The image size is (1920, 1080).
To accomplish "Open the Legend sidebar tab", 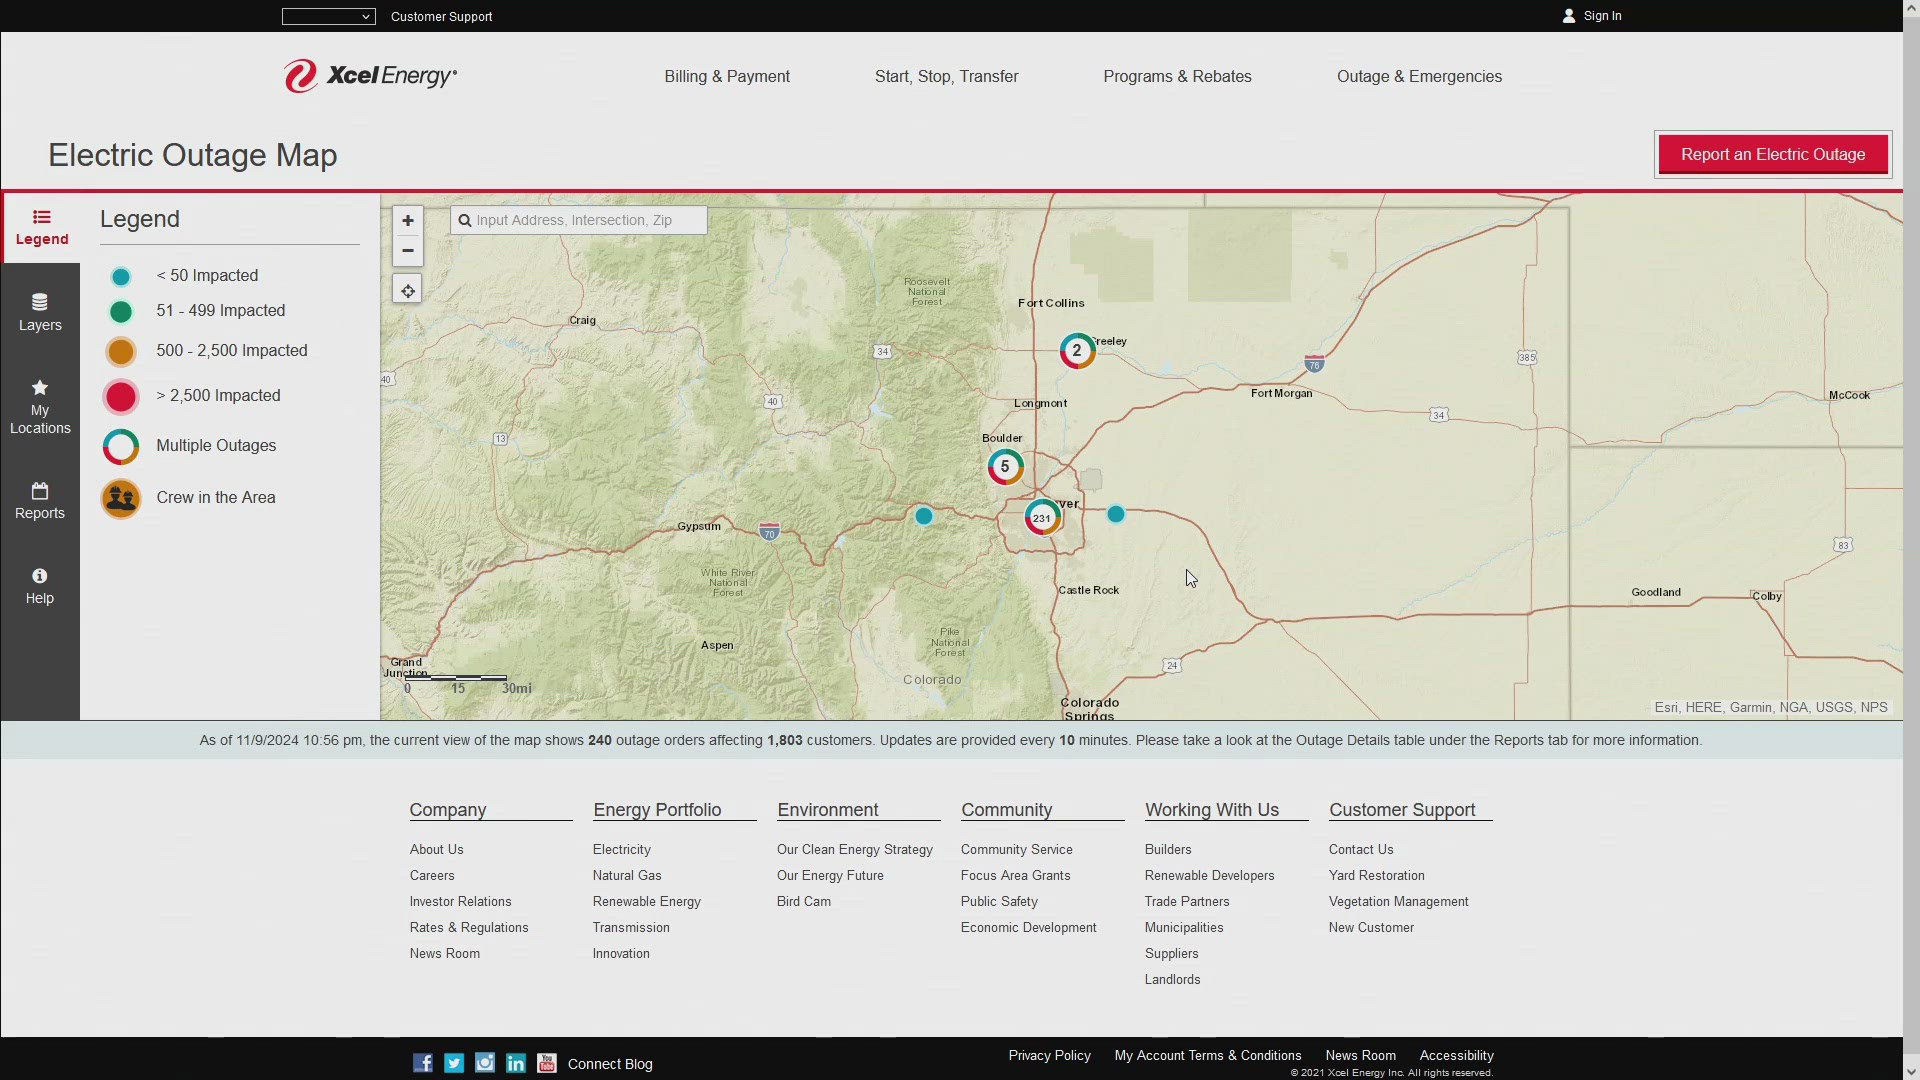I will [41, 228].
